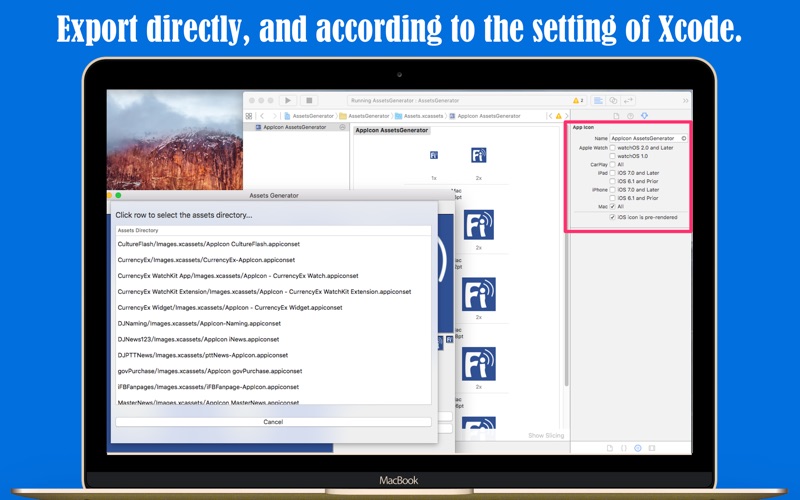Enable iPad iOS 7.0 and Later checkbox
This screenshot has height=500, width=800.
(613, 173)
